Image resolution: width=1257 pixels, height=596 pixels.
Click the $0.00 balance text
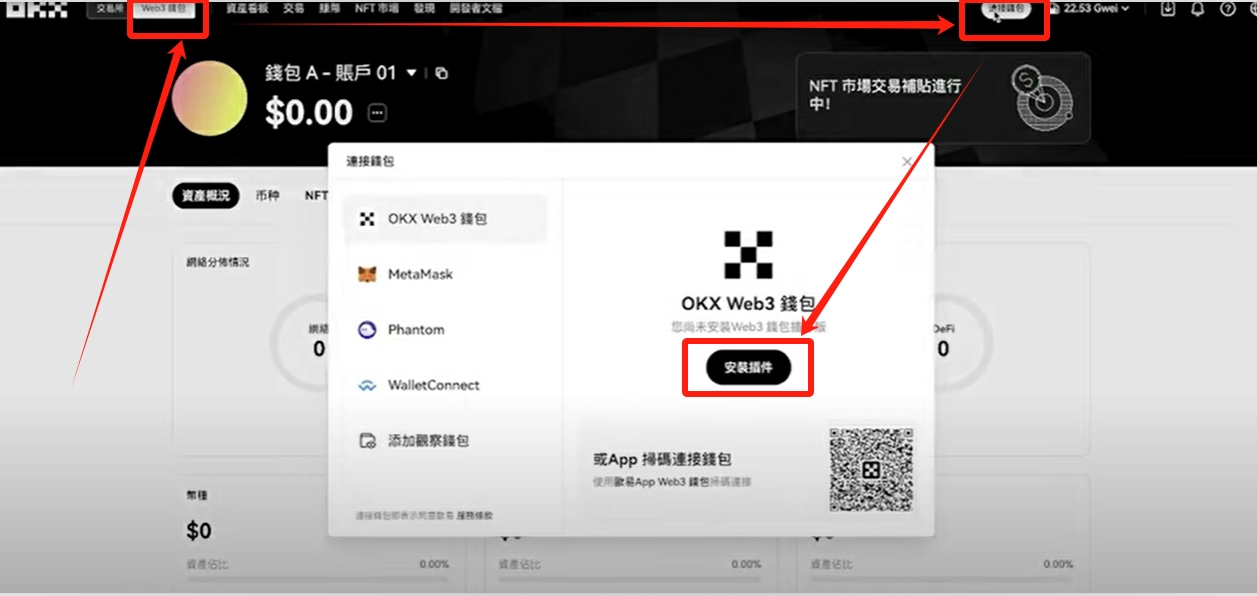tap(308, 112)
